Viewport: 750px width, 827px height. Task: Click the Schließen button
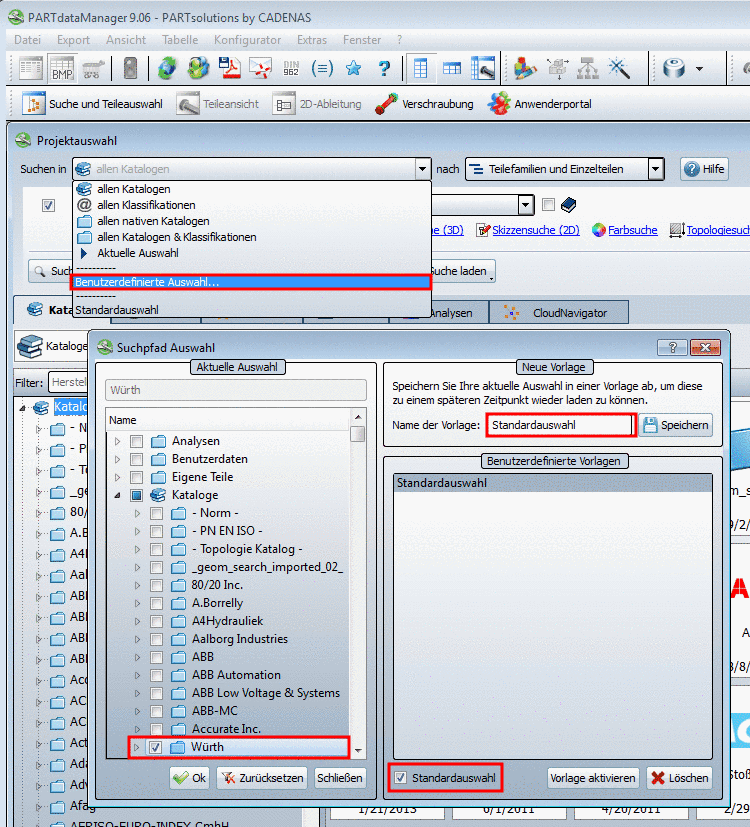(340, 778)
